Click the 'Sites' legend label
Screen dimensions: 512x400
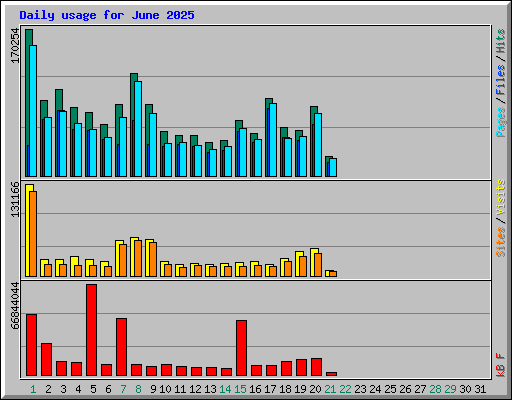(501, 242)
